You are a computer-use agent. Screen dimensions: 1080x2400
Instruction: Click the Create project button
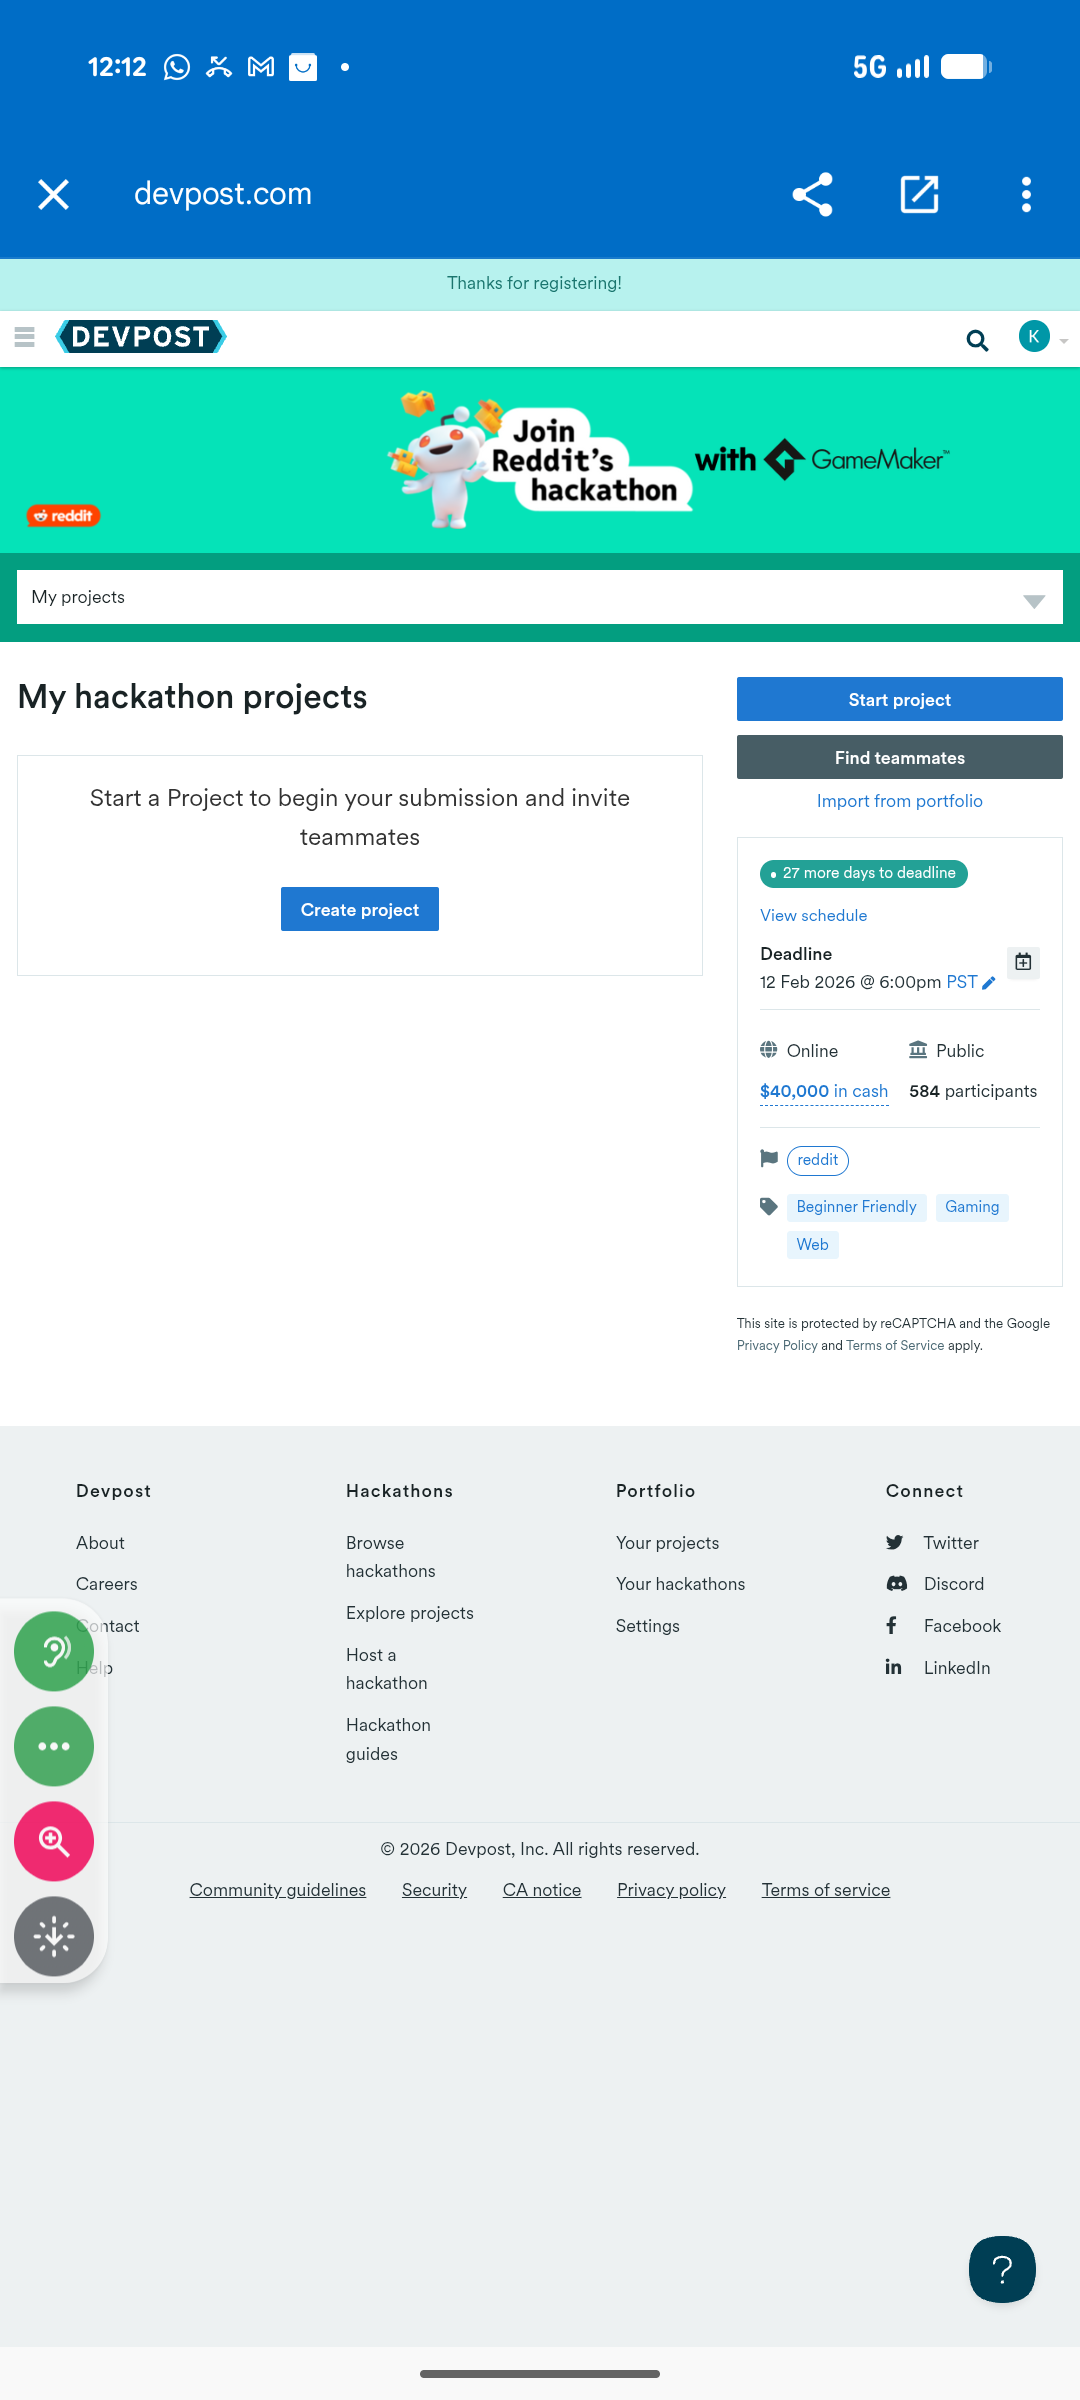click(x=360, y=909)
